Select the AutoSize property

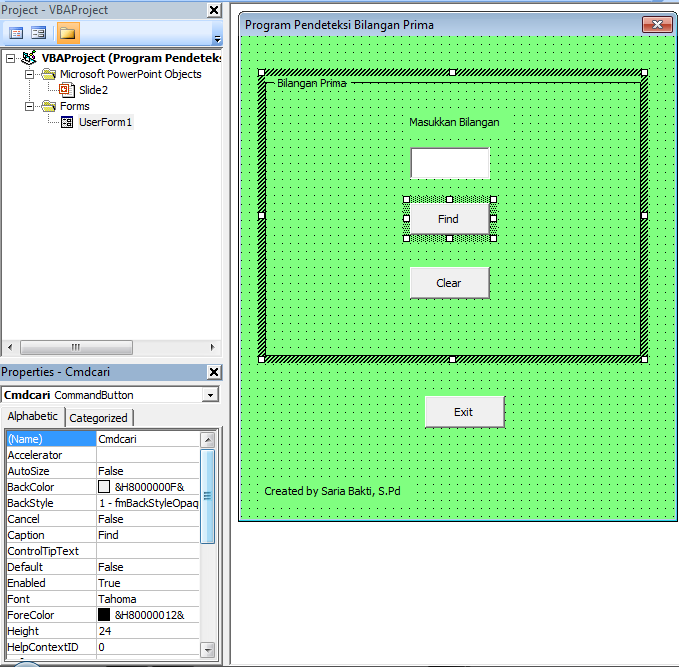tap(103, 471)
